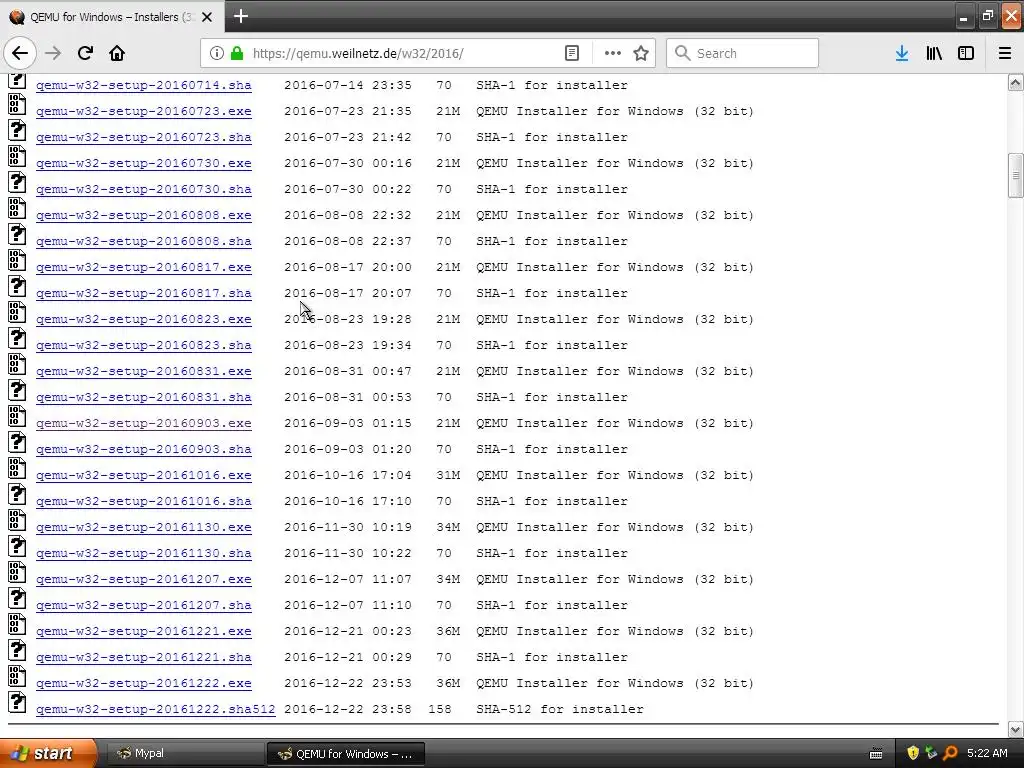Open qemu-w32-setup-20160730.sha link

click(x=144, y=189)
